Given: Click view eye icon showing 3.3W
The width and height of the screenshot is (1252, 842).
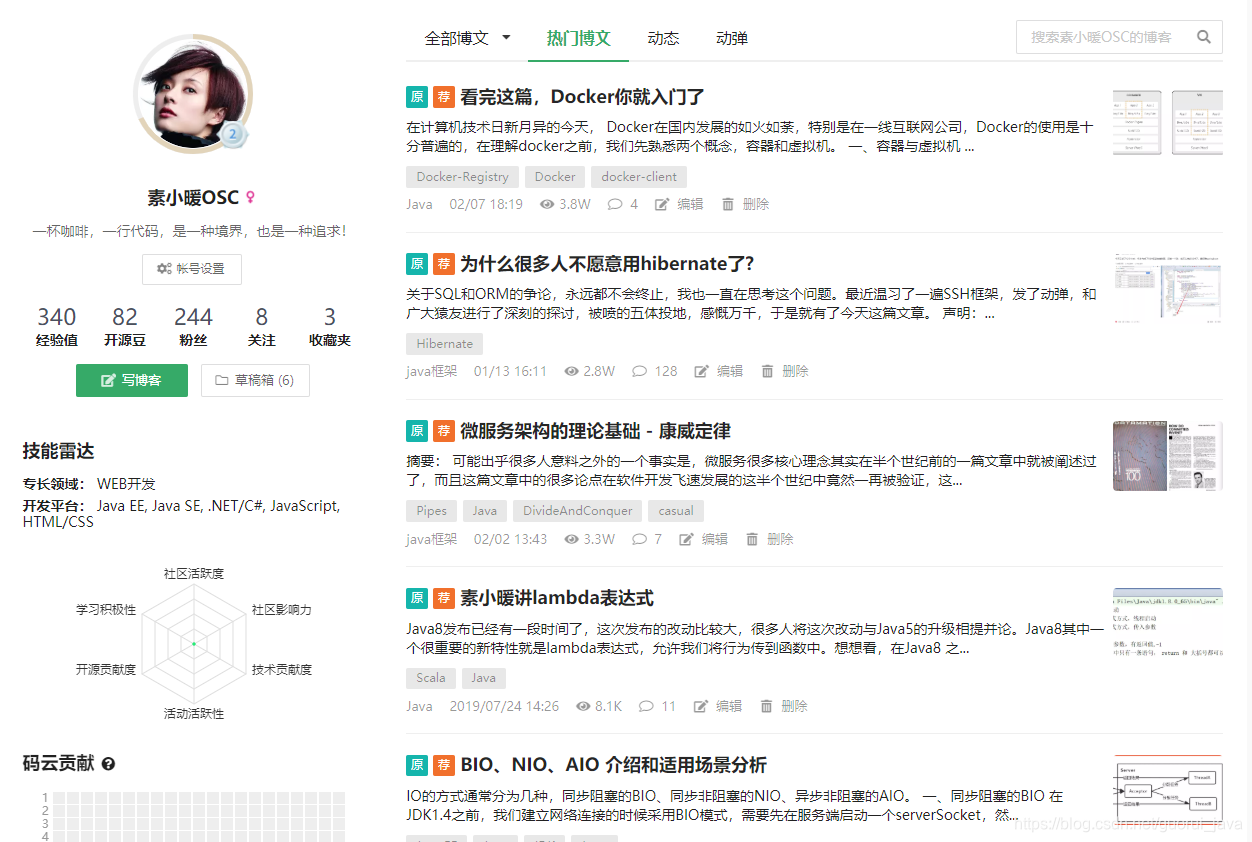Looking at the screenshot, I should click(x=572, y=539).
